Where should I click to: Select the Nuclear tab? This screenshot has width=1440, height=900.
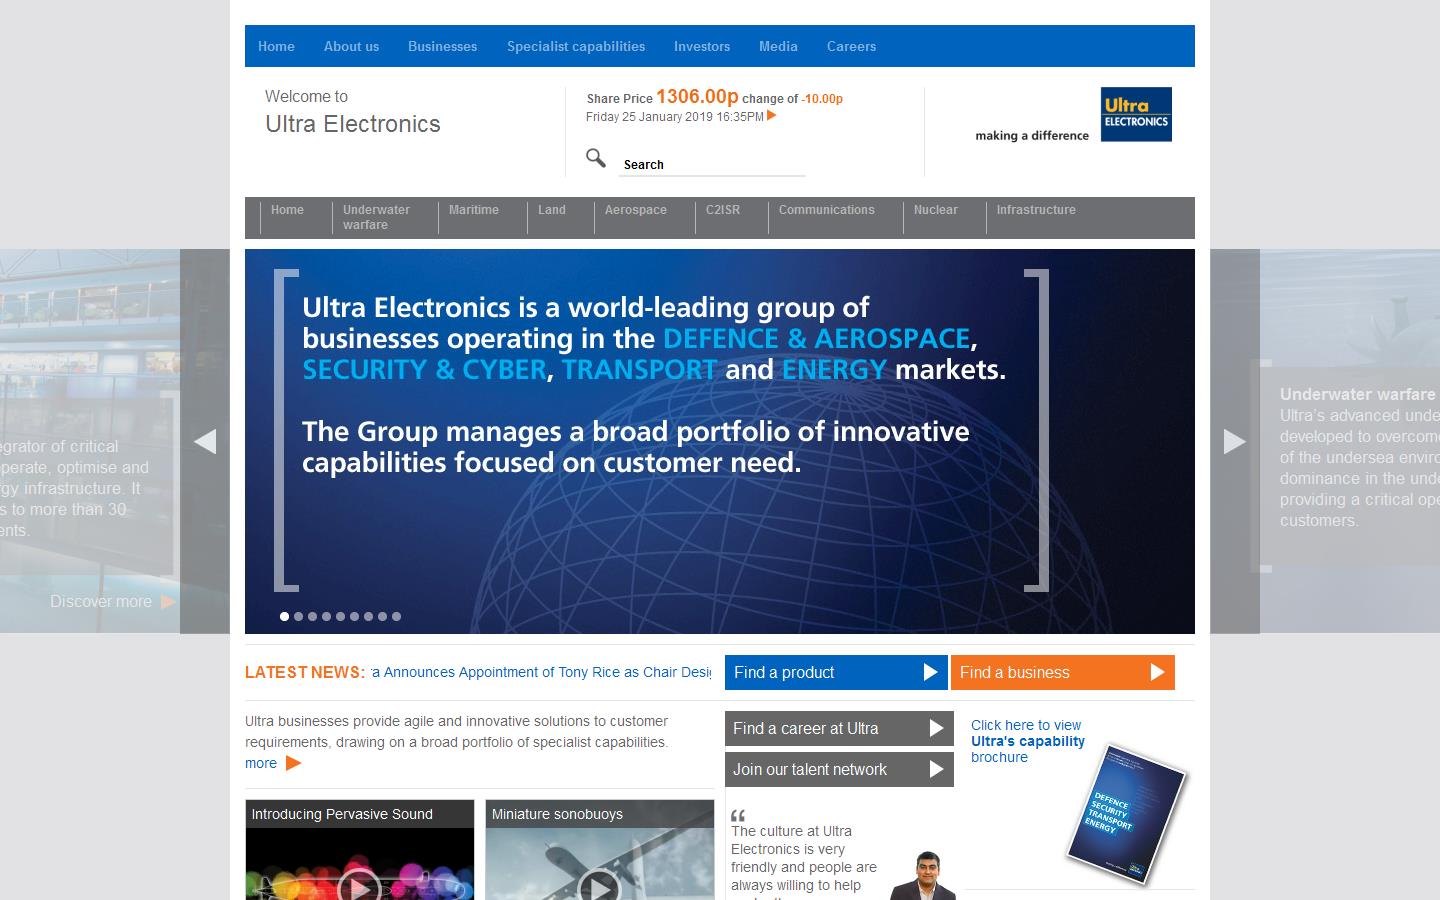936,210
